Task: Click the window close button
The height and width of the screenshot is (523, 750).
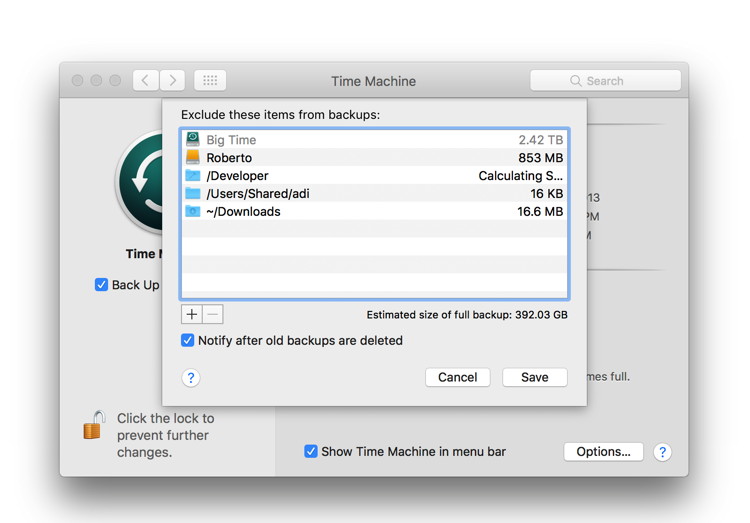Action: tap(77, 80)
